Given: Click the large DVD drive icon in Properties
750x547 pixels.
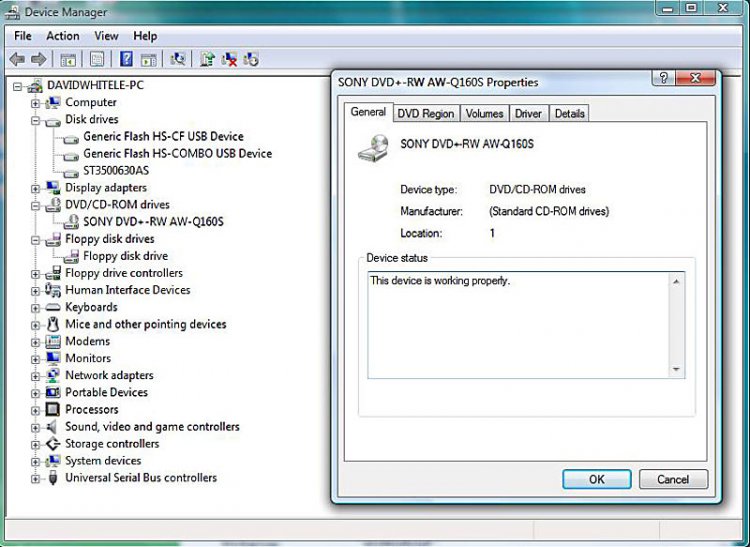Looking at the screenshot, I should [x=374, y=149].
